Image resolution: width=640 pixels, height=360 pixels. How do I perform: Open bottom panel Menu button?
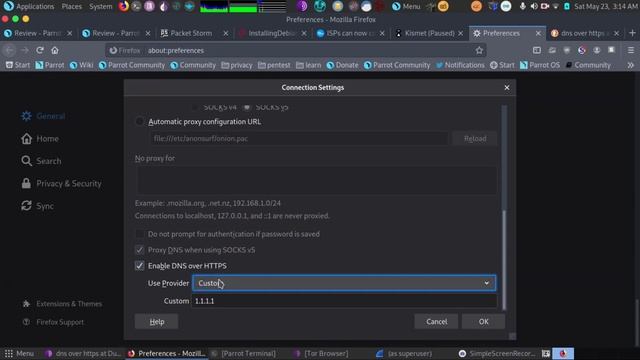[x=19, y=353]
